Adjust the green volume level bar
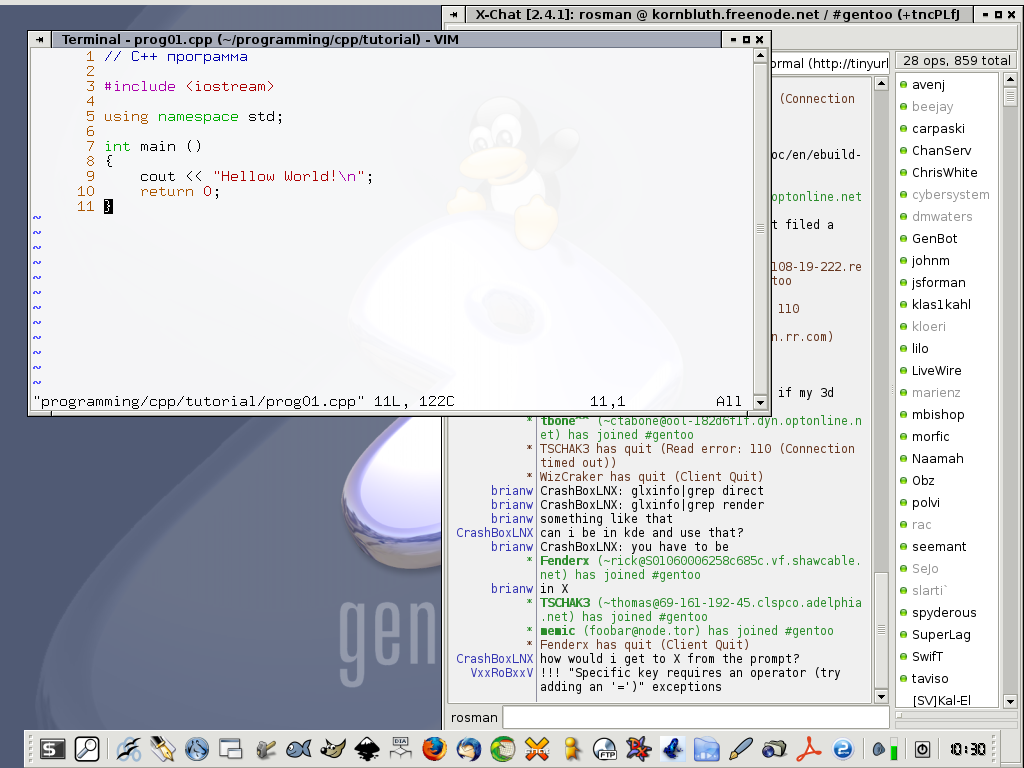This screenshot has height=768, width=1024. coord(894,749)
